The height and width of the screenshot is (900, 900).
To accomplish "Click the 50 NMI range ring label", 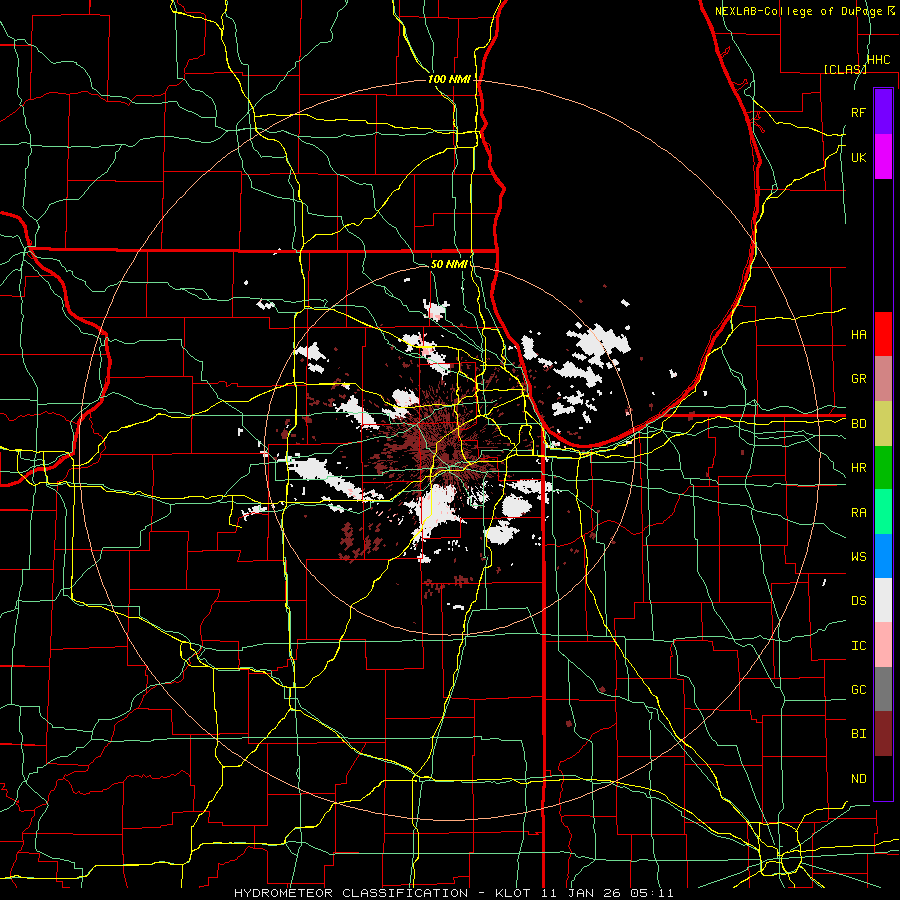I will tap(449, 264).
